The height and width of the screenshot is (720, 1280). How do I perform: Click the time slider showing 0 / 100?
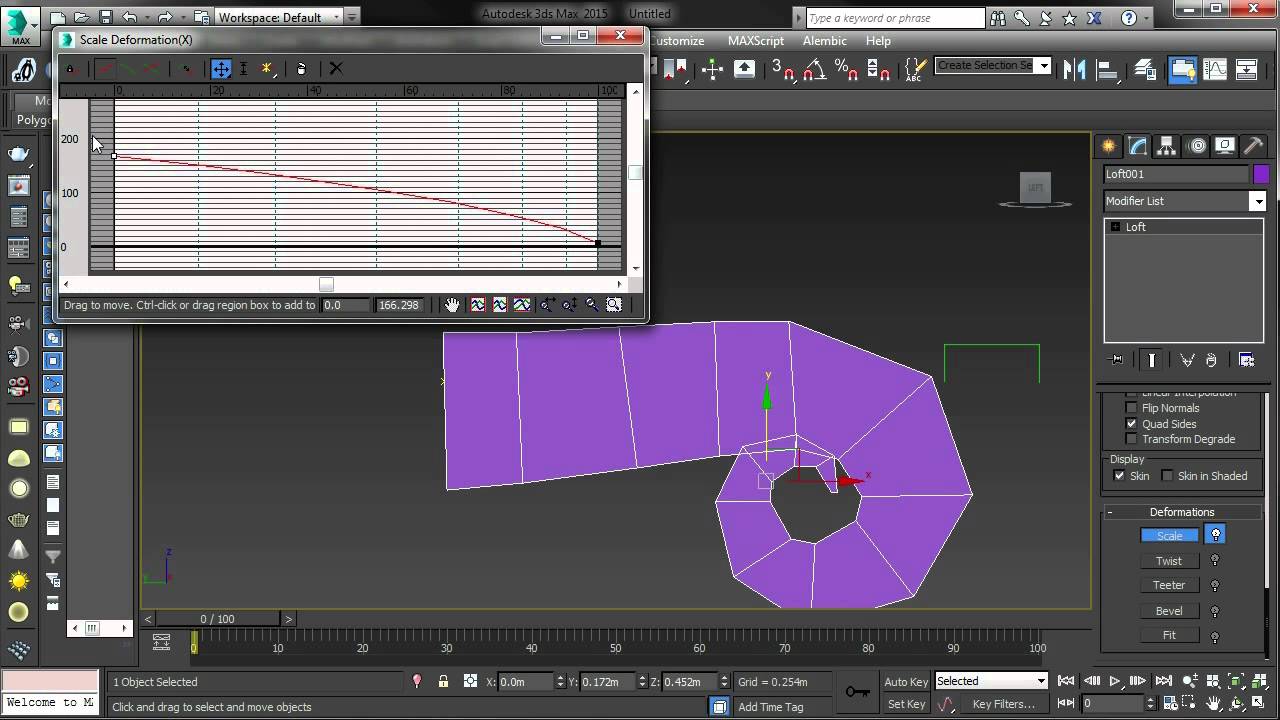point(217,619)
